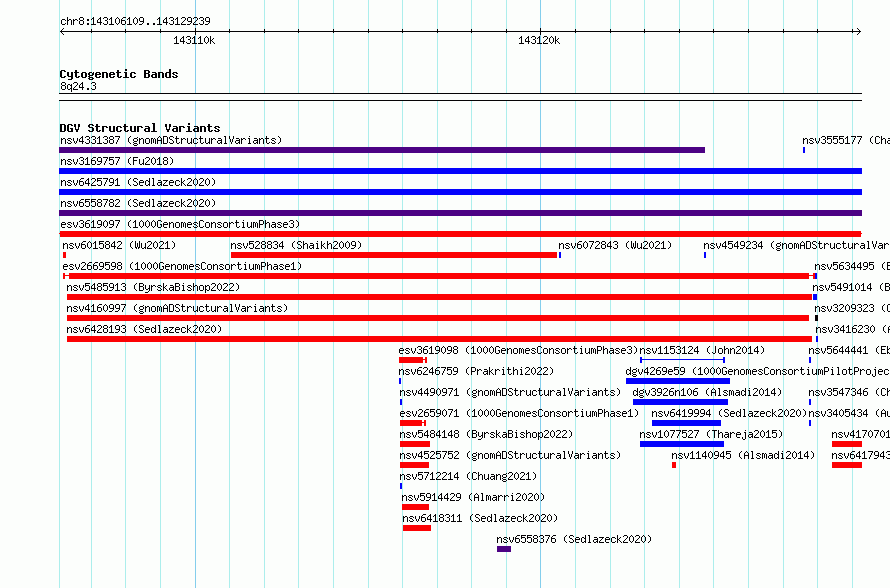Screen dimensions: 890x588
Task: Click esv2659071 1000GenomesConsortiumPhase1 label
Action: (x=519, y=413)
